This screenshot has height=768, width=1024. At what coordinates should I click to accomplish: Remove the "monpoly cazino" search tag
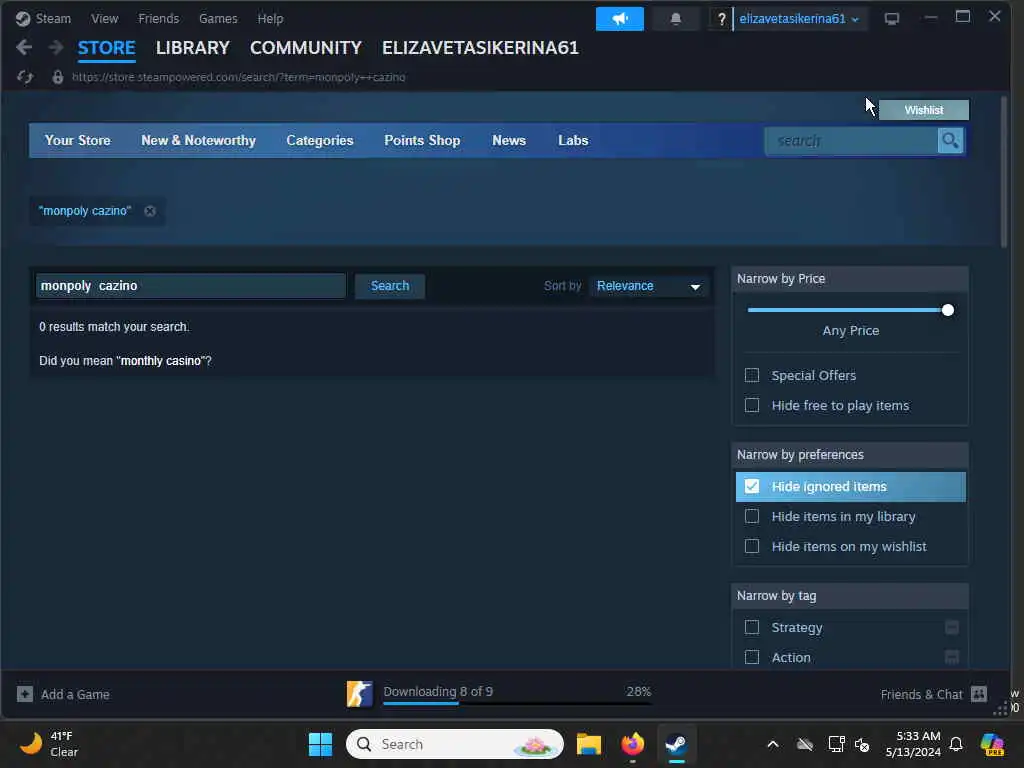tap(150, 211)
